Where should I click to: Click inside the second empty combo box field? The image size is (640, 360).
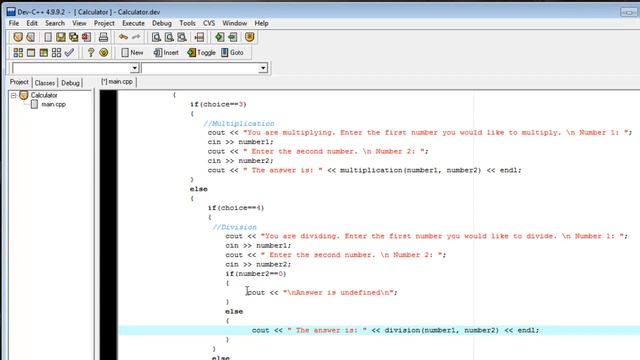200,68
